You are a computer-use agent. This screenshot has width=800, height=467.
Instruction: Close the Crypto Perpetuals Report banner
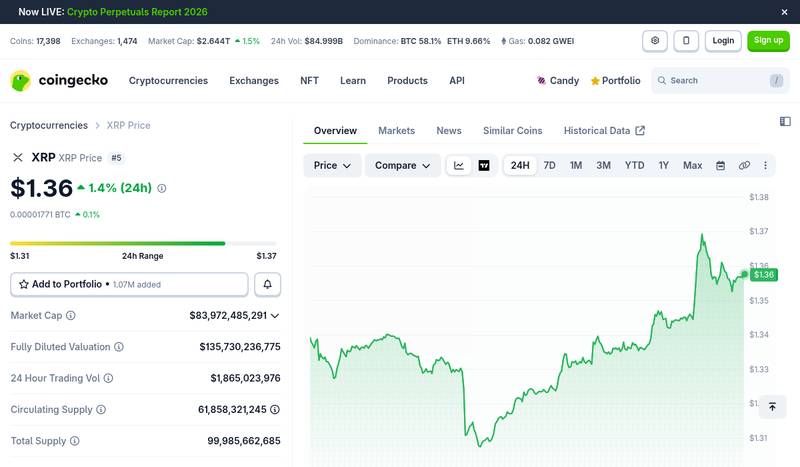tap(784, 12)
